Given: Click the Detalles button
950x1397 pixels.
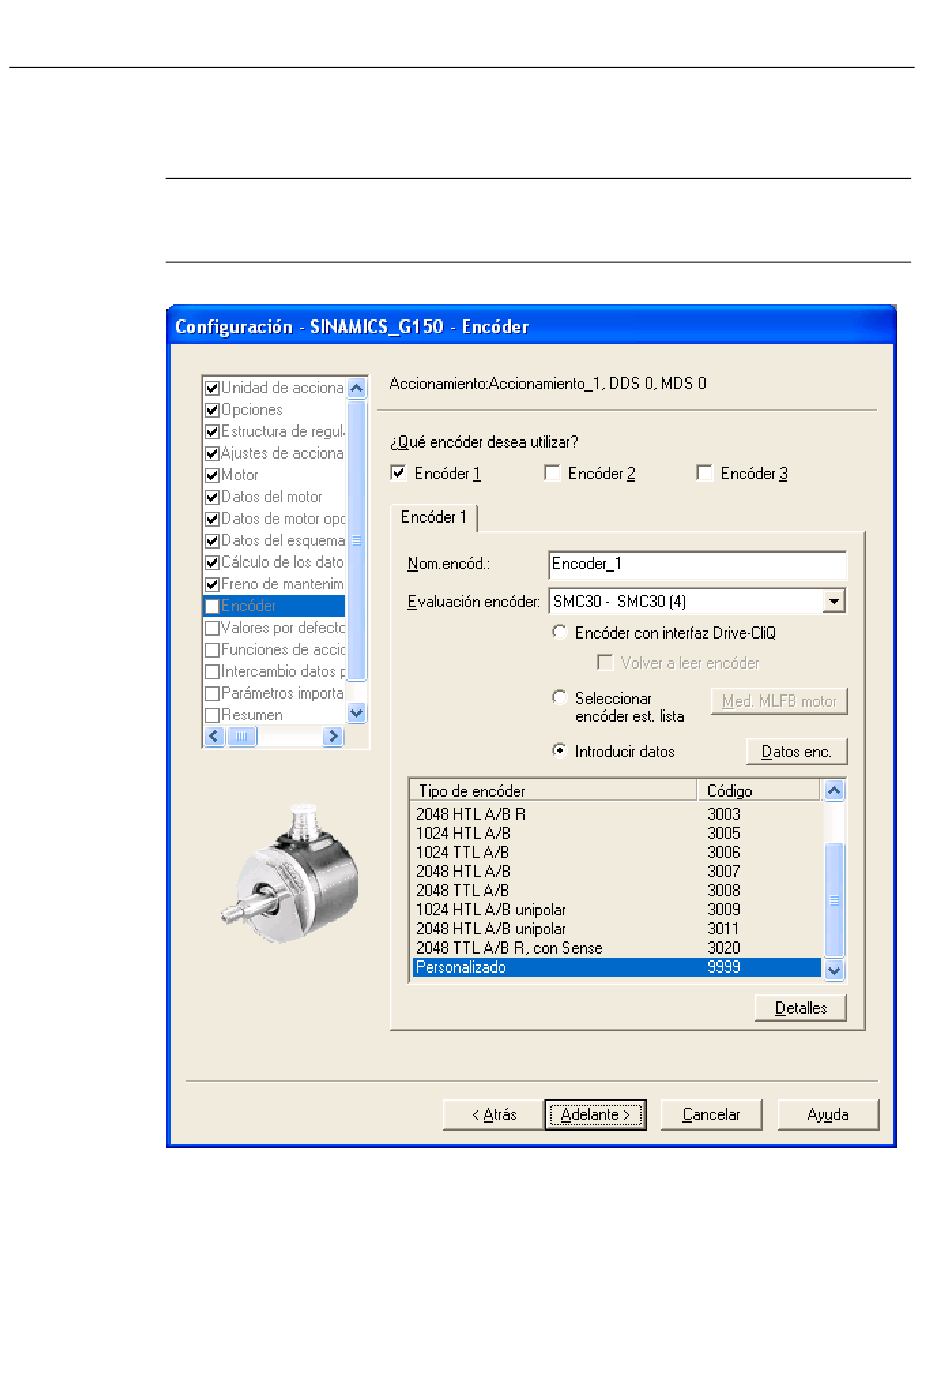Looking at the screenshot, I should point(801,1008).
